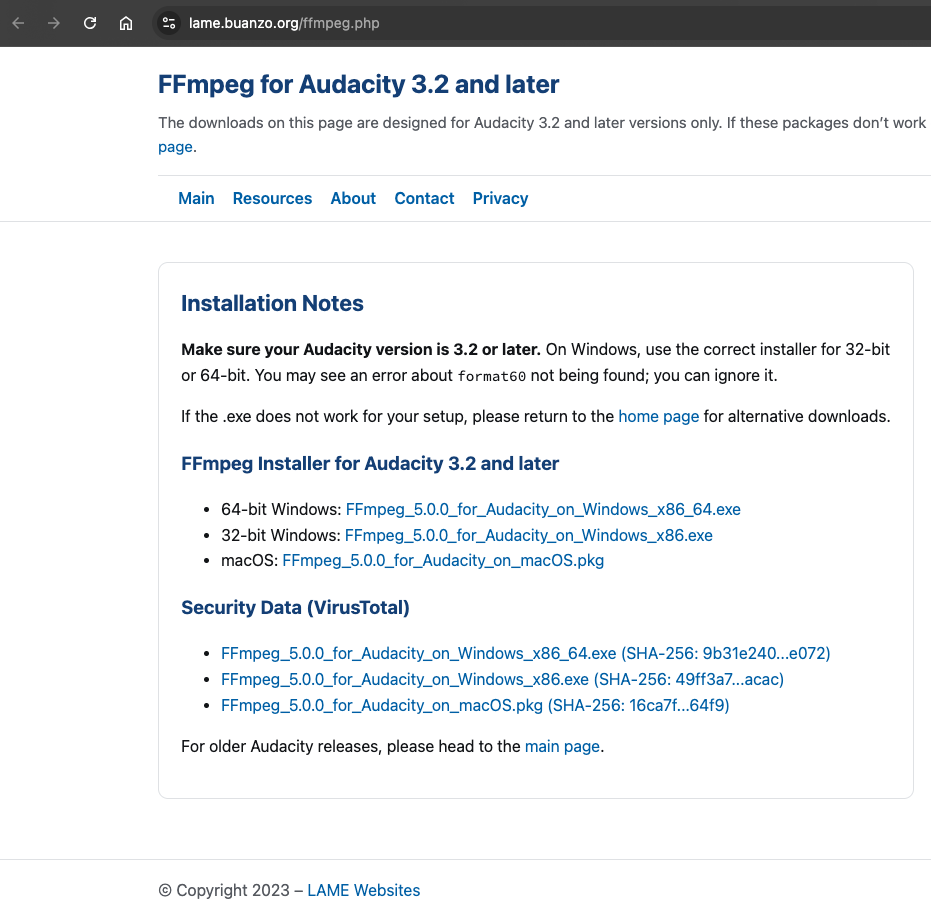
Task: Open the Contact navigation item
Action: point(424,198)
